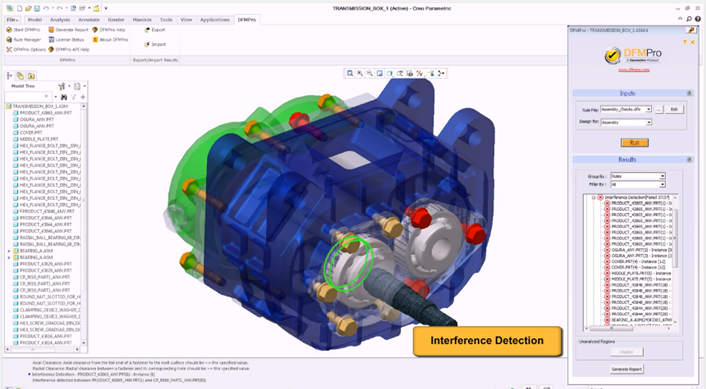Viewport: 706px width, 389px height.
Task: Click the Export results icon
Action: pyautogui.click(x=147, y=30)
